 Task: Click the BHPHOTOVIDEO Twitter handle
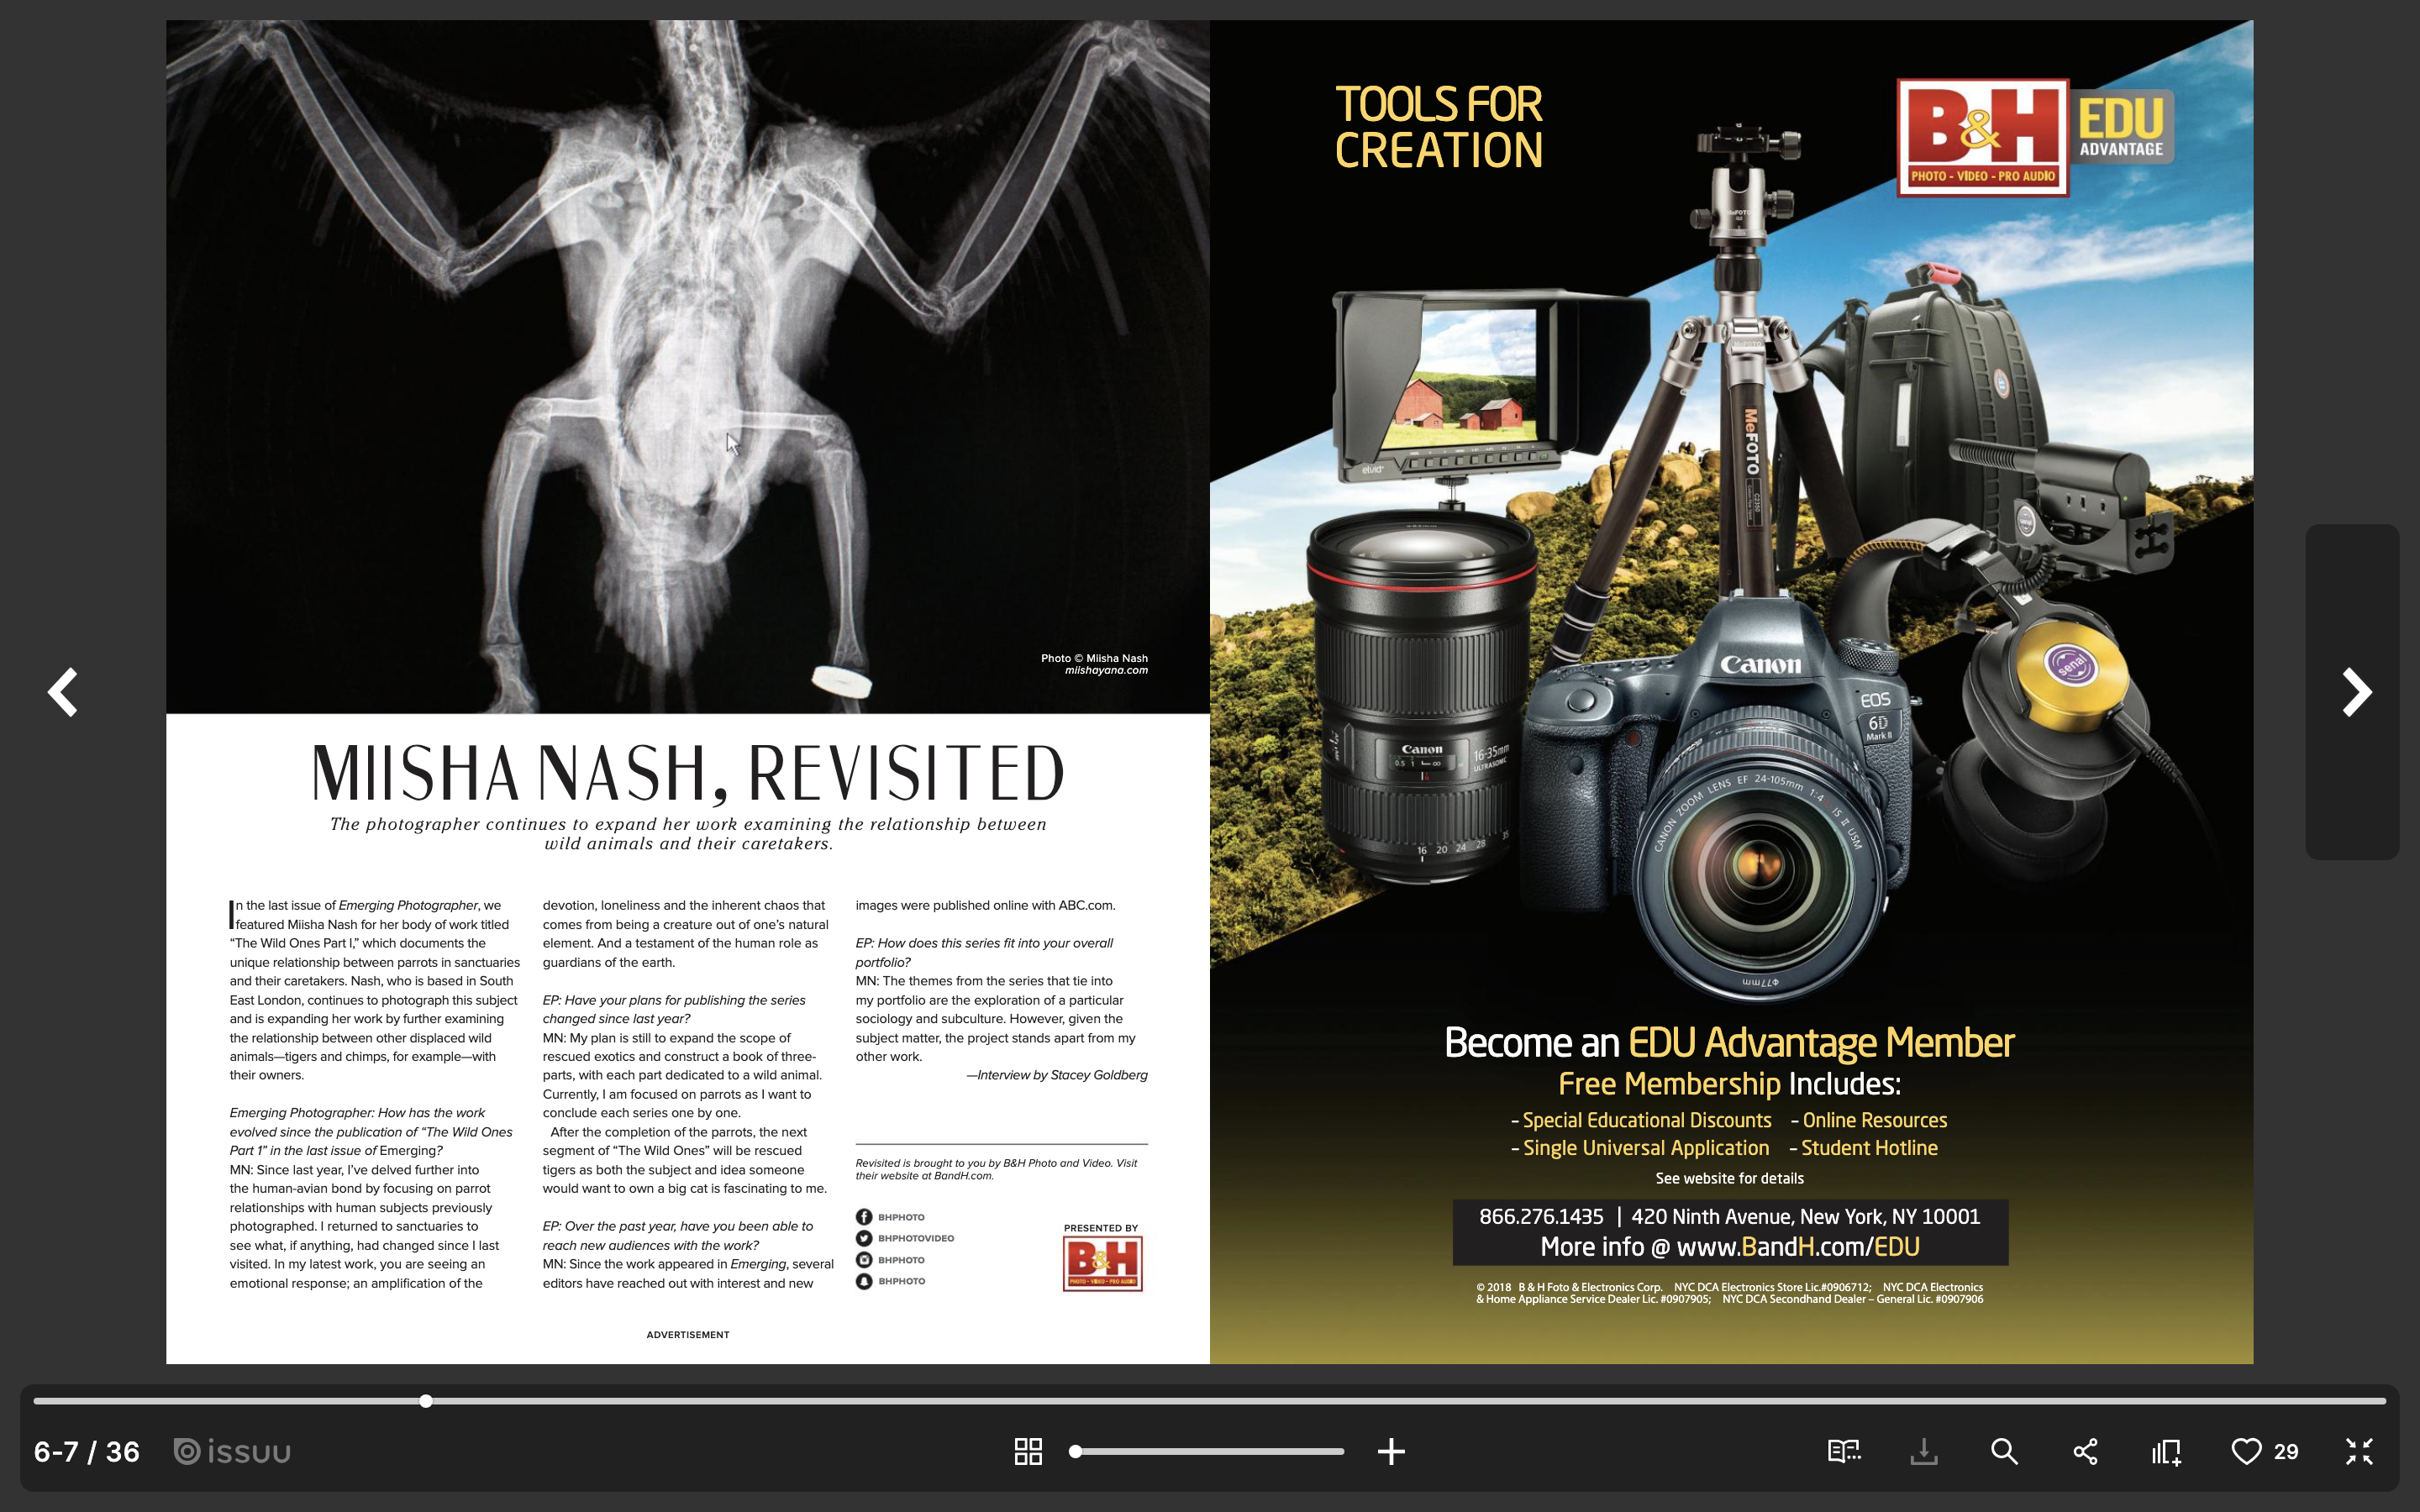point(915,1238)
